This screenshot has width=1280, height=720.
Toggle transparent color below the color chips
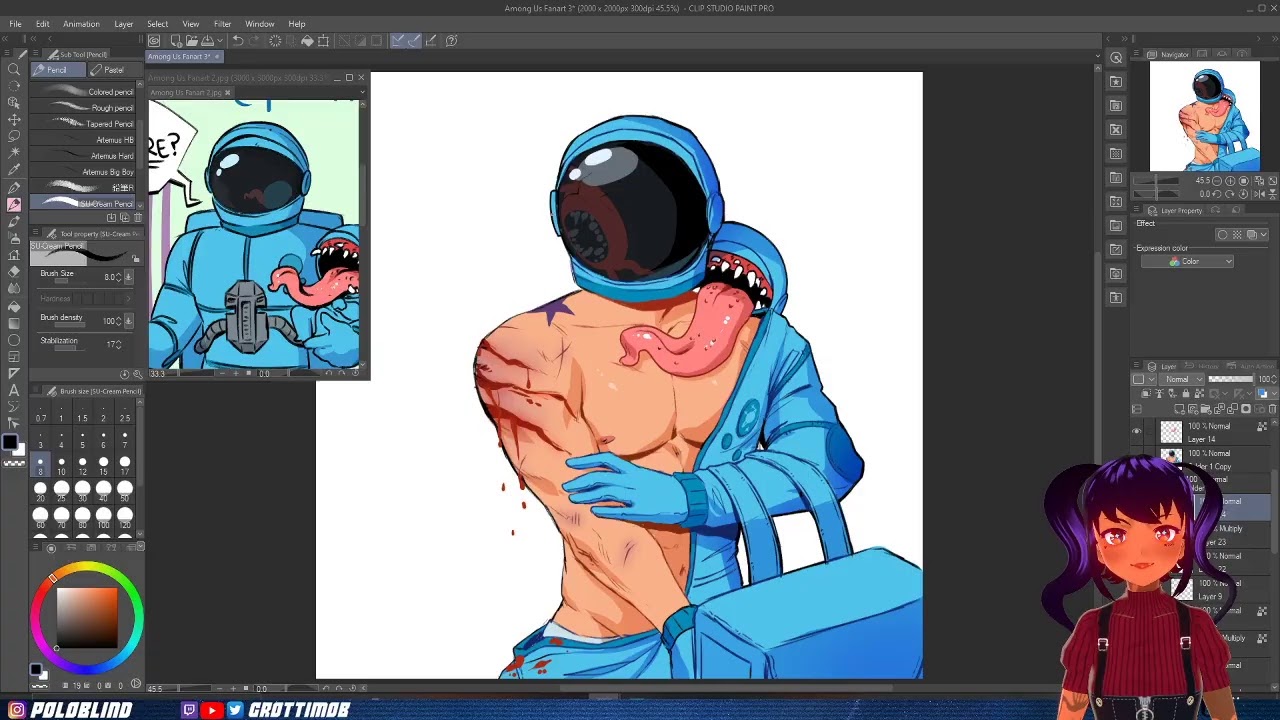click(14, 463)
